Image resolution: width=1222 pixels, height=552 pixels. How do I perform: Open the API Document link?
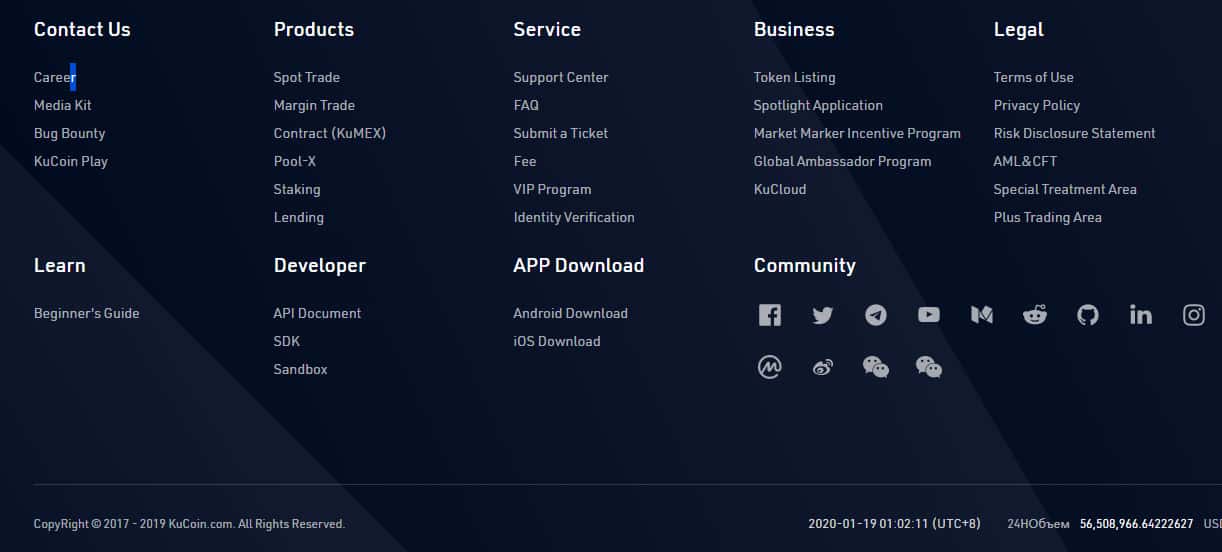(x=317, y=313)
